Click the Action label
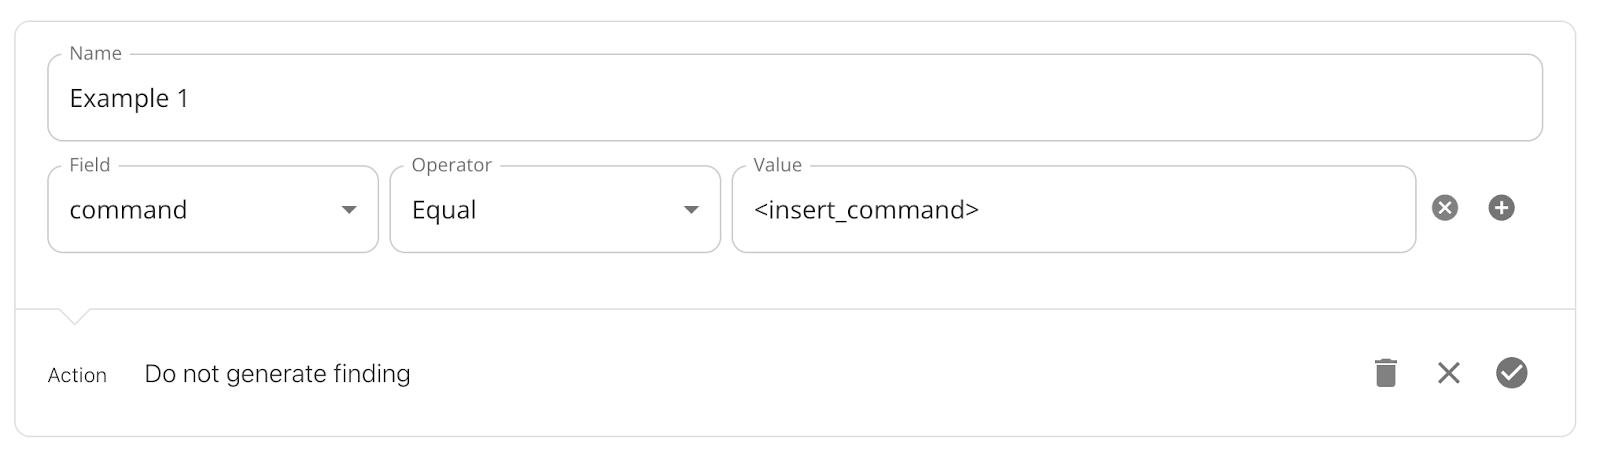Image resolution: width=1600 pixels, height=453 pixels. [77, 375]
